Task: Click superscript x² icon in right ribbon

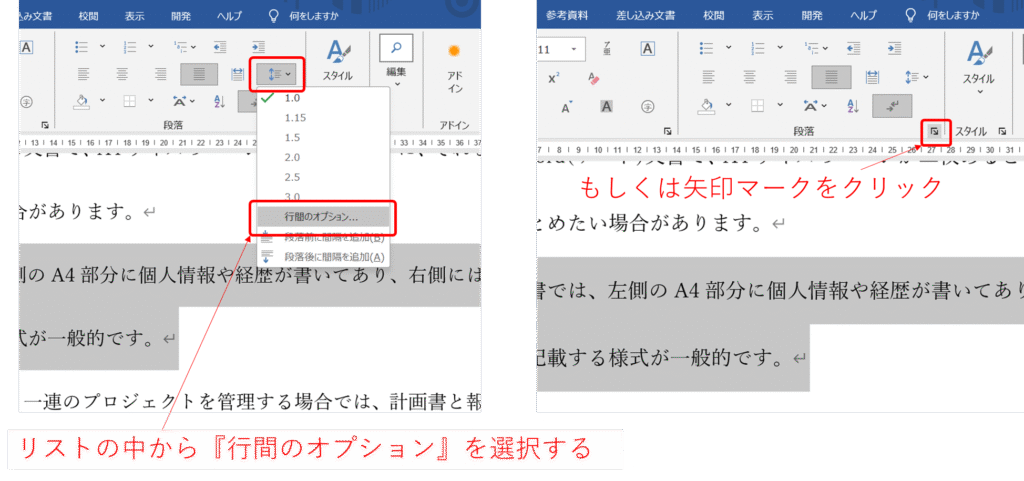Action: point(553,78)
